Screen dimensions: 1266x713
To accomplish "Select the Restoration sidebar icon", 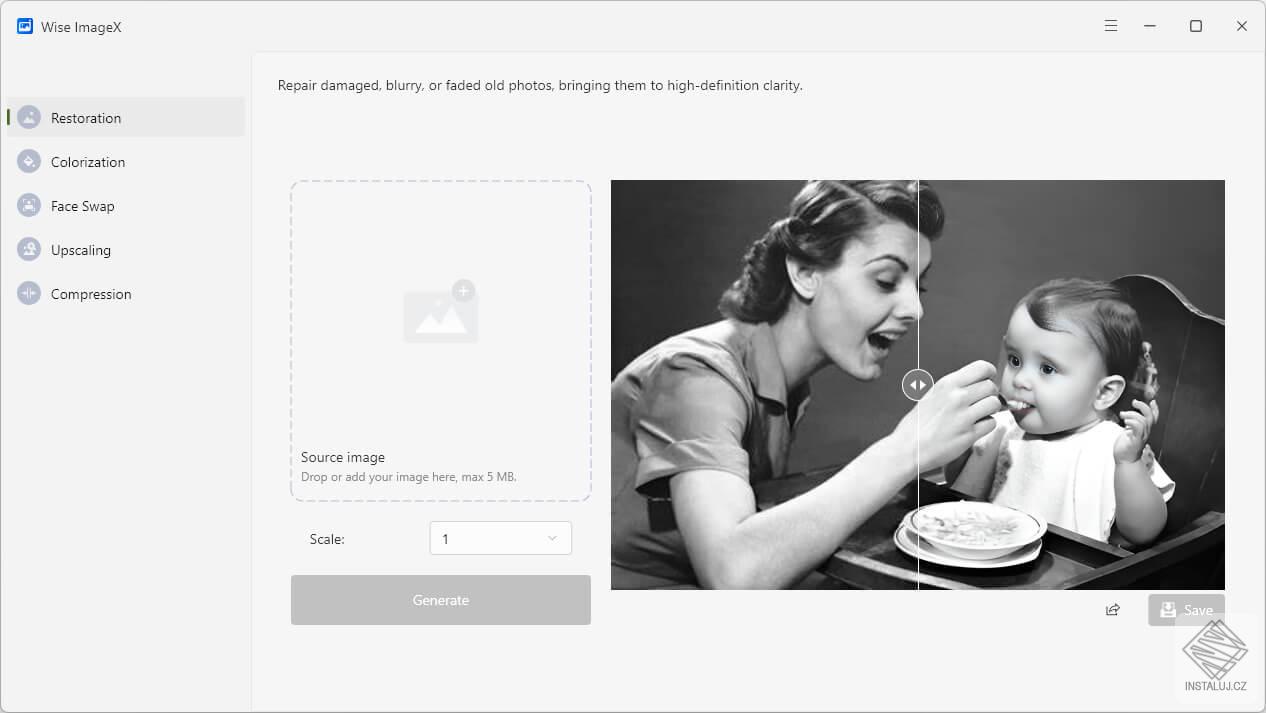I will (x=29, y=118).
